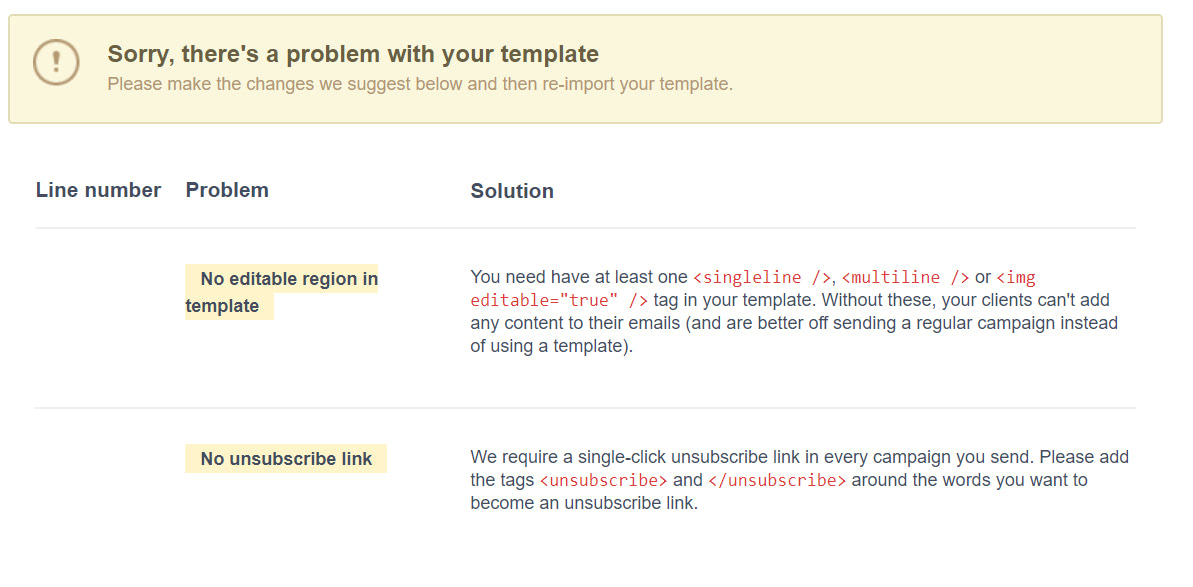This screenshot has height=587, width=1193.
Task: Click the 'regular campaign instead' text line
Action: [794, 322]
